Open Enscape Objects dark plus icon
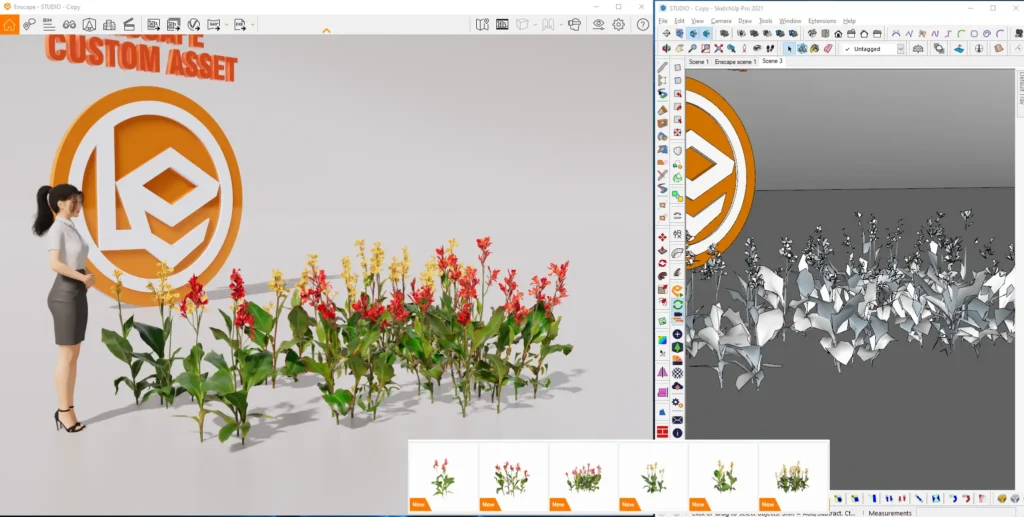 coord(677,334)
